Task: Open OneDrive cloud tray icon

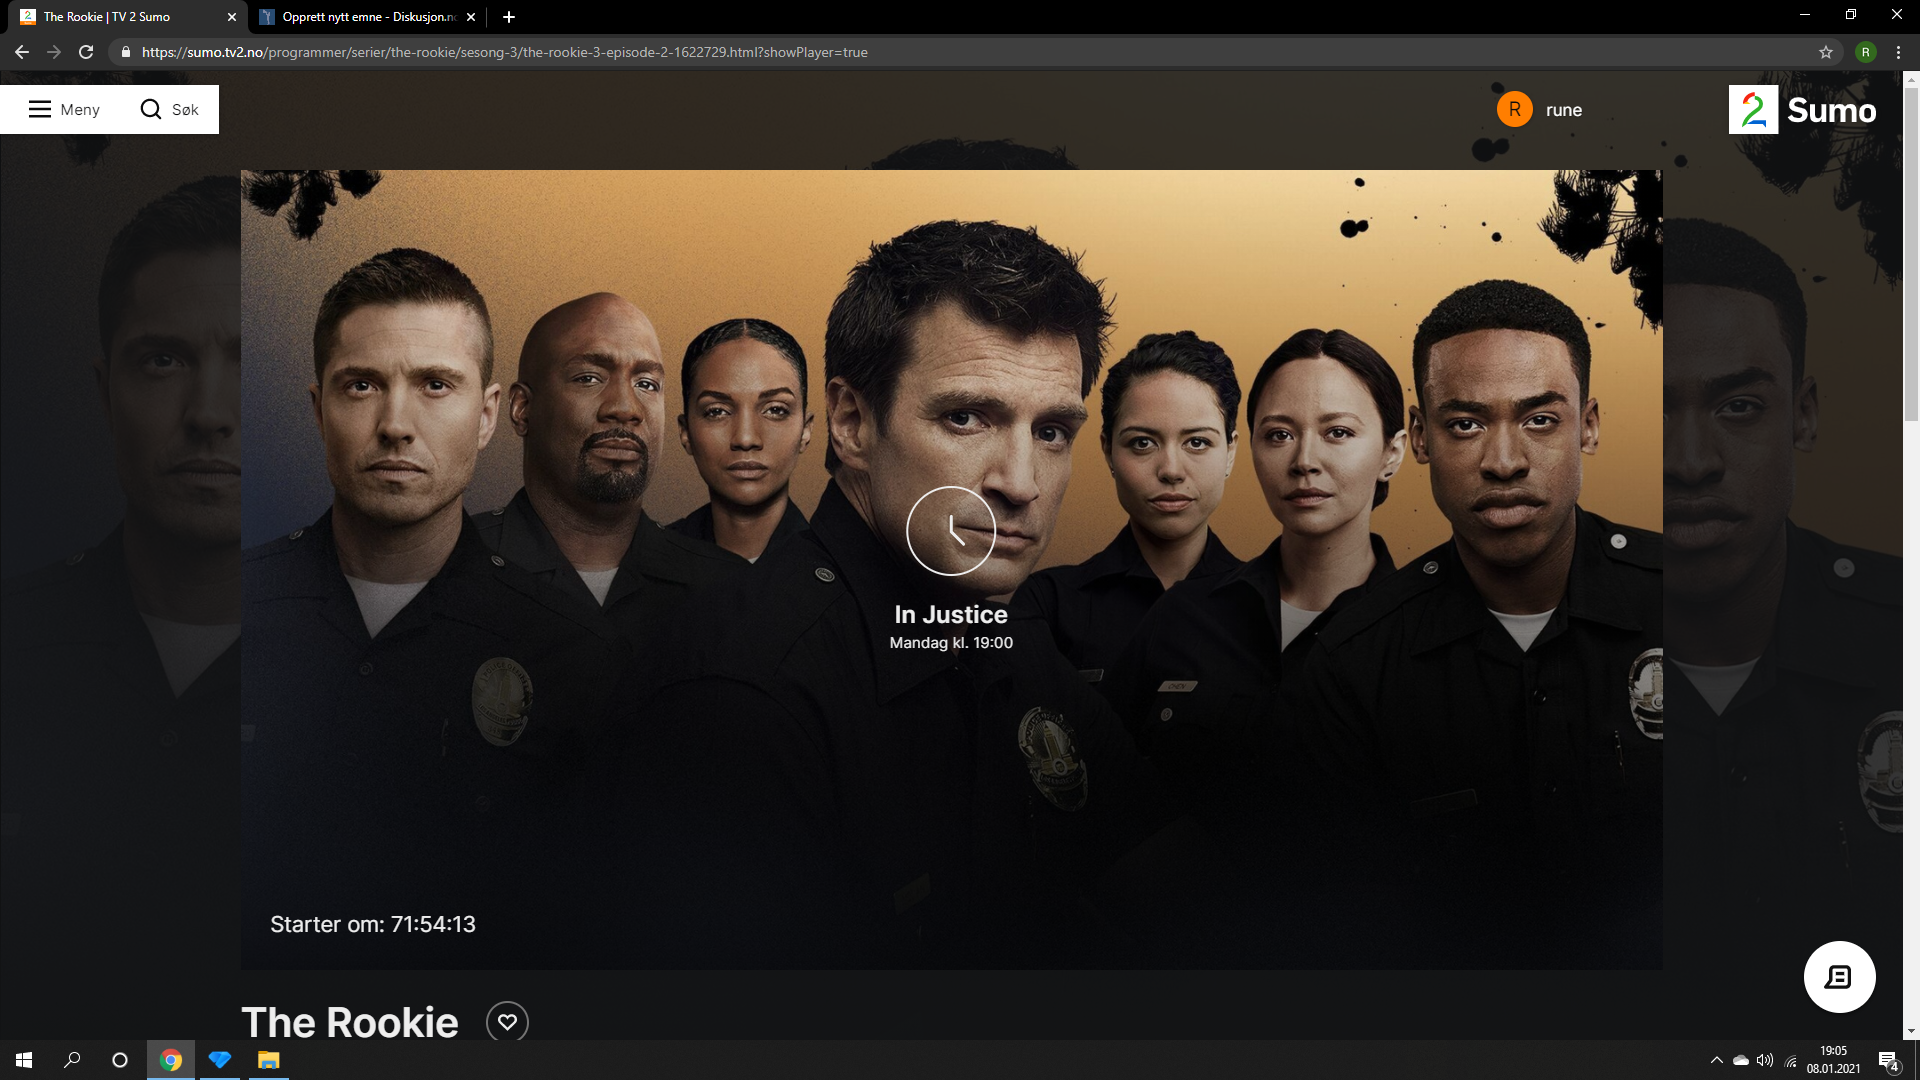Action: point(1741,1060)
